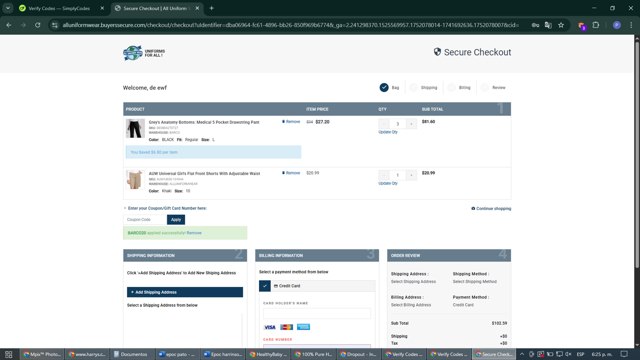Switch to www.harrys.c taskbar window
This screenshot has width=640, height=360.
tap(87, 354)
